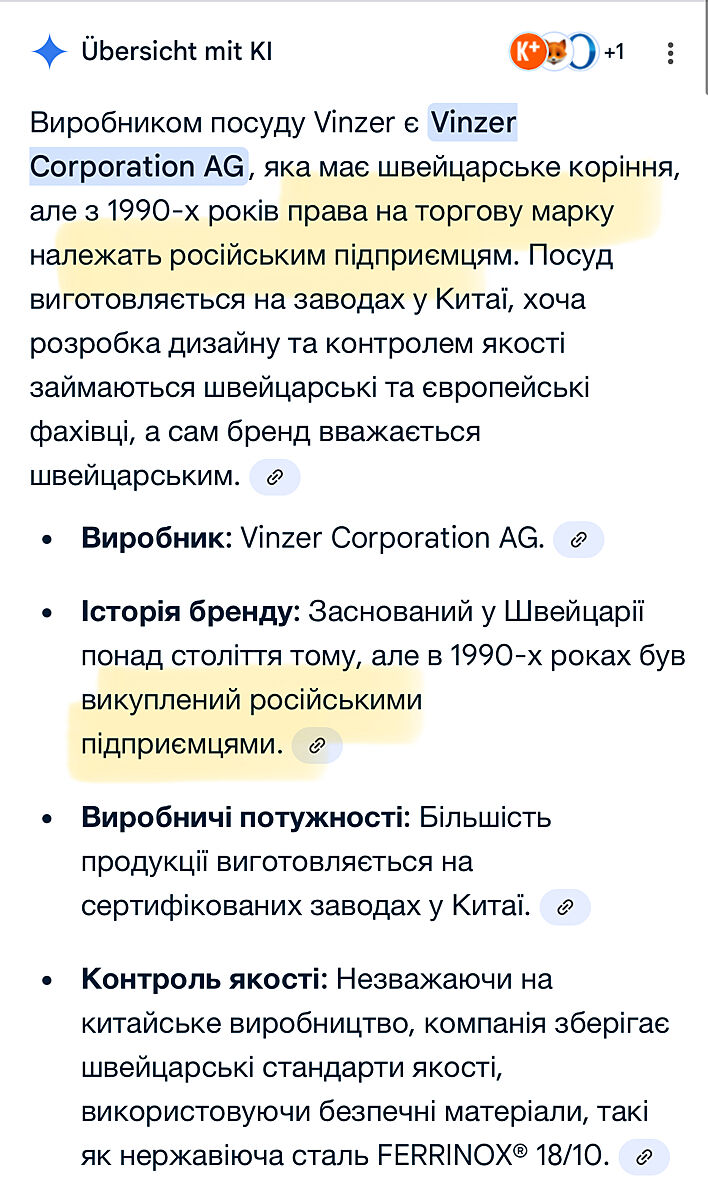The image size is (708, 1200).
Task: Open source link after 'швейцарським.'
Action: click(x=275, y=477)
